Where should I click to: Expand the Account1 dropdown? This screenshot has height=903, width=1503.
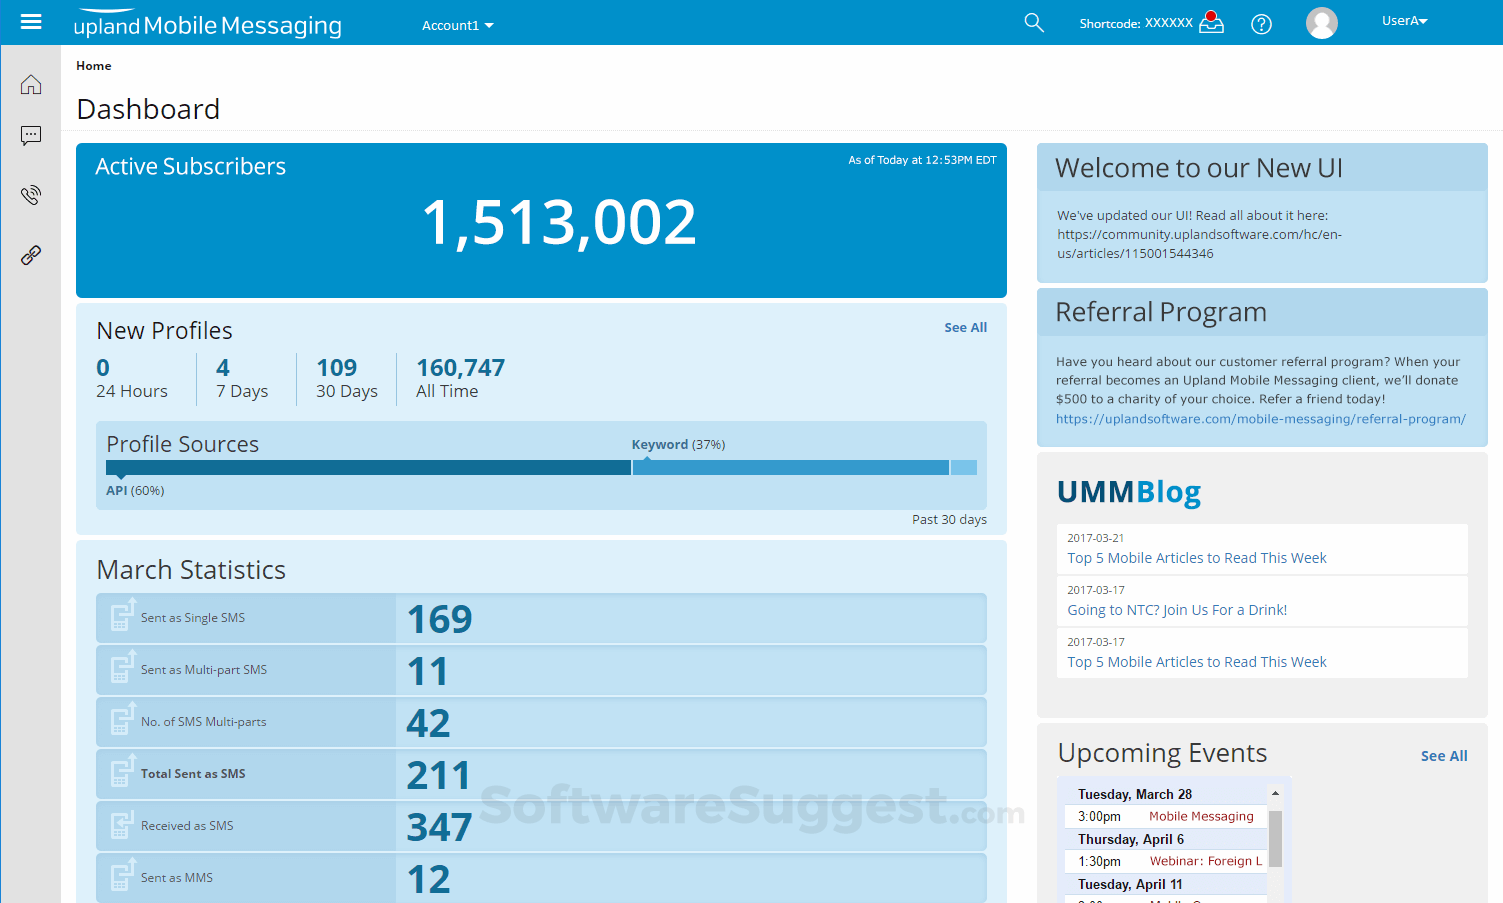(457, 25)
